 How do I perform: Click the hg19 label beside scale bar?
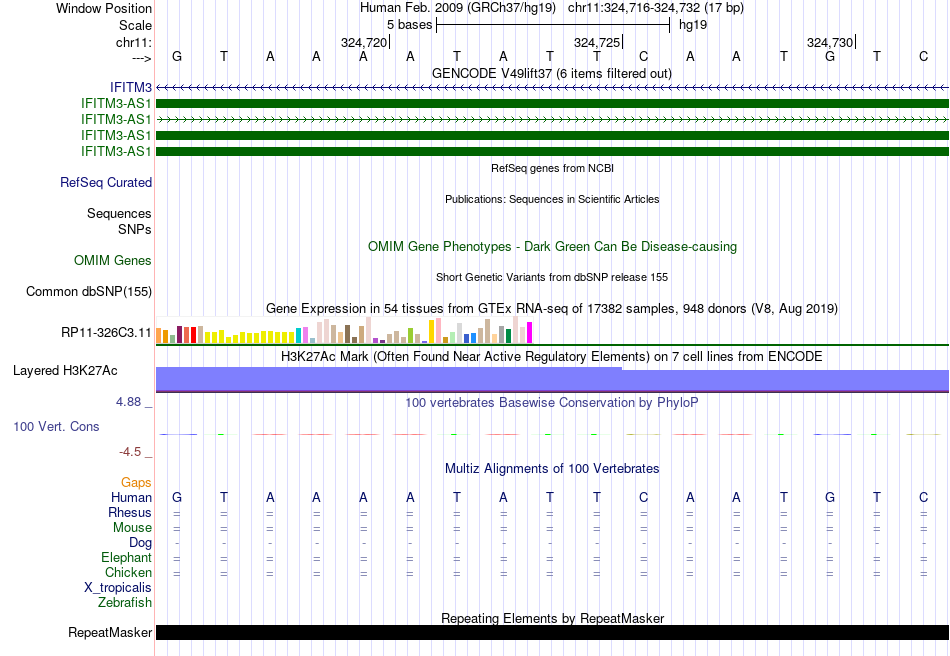[x=693, y=25]
